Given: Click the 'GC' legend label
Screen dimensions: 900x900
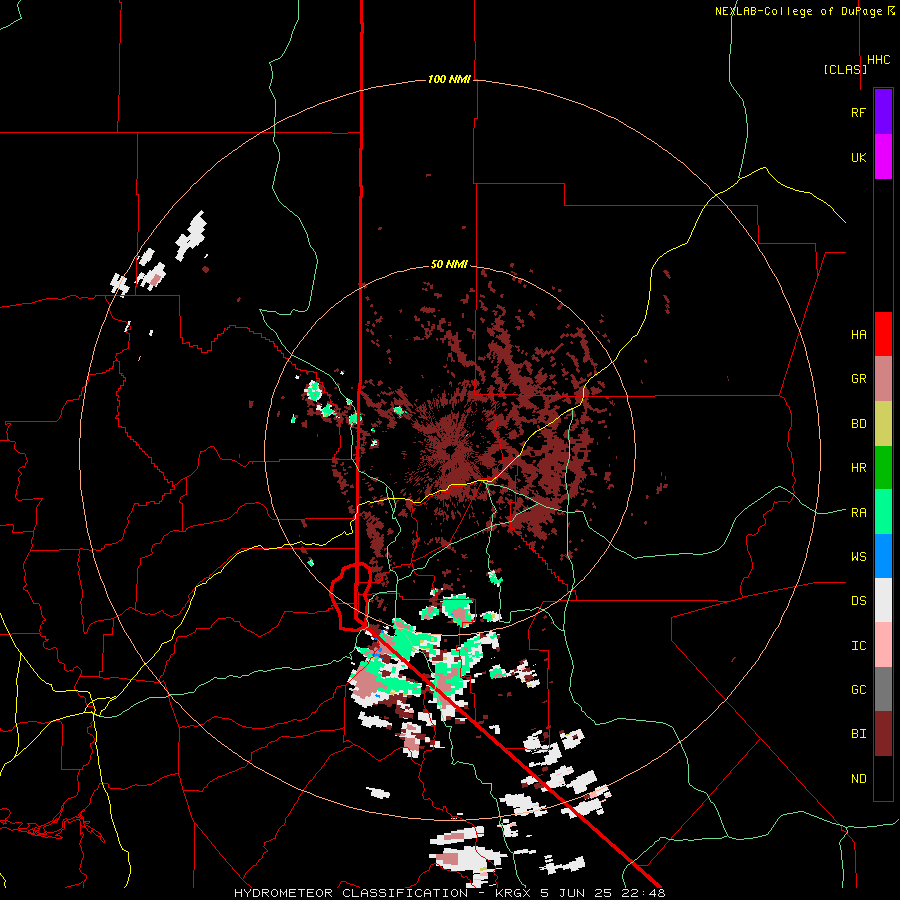Looking at the screenshot, I should [858, 690].
